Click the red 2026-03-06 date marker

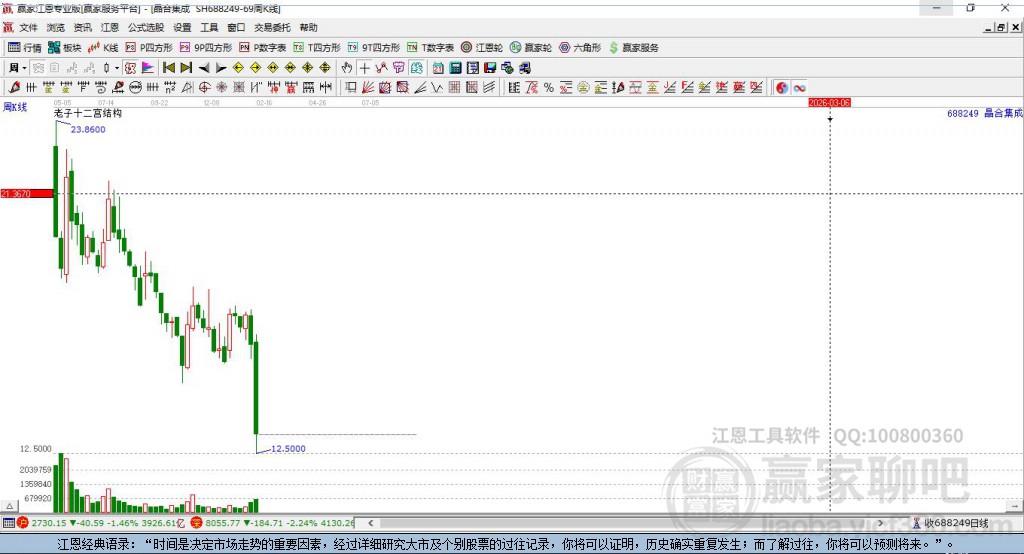pyautogui.click(x=829, y=103)
